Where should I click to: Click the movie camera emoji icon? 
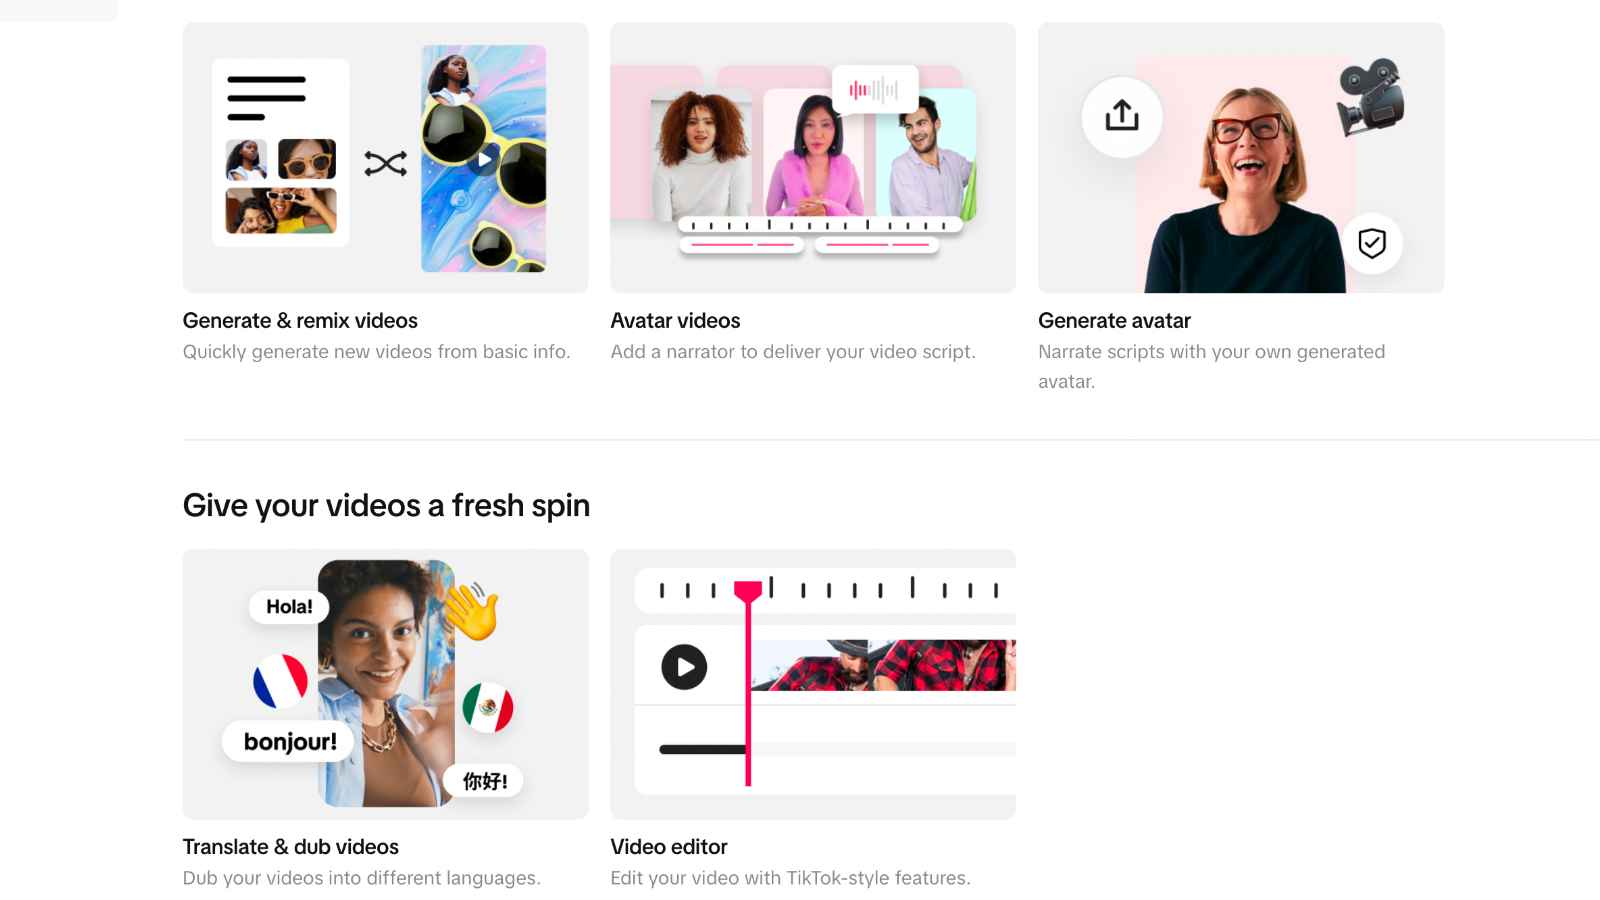pyautogui.click(x=1371, y=97)
